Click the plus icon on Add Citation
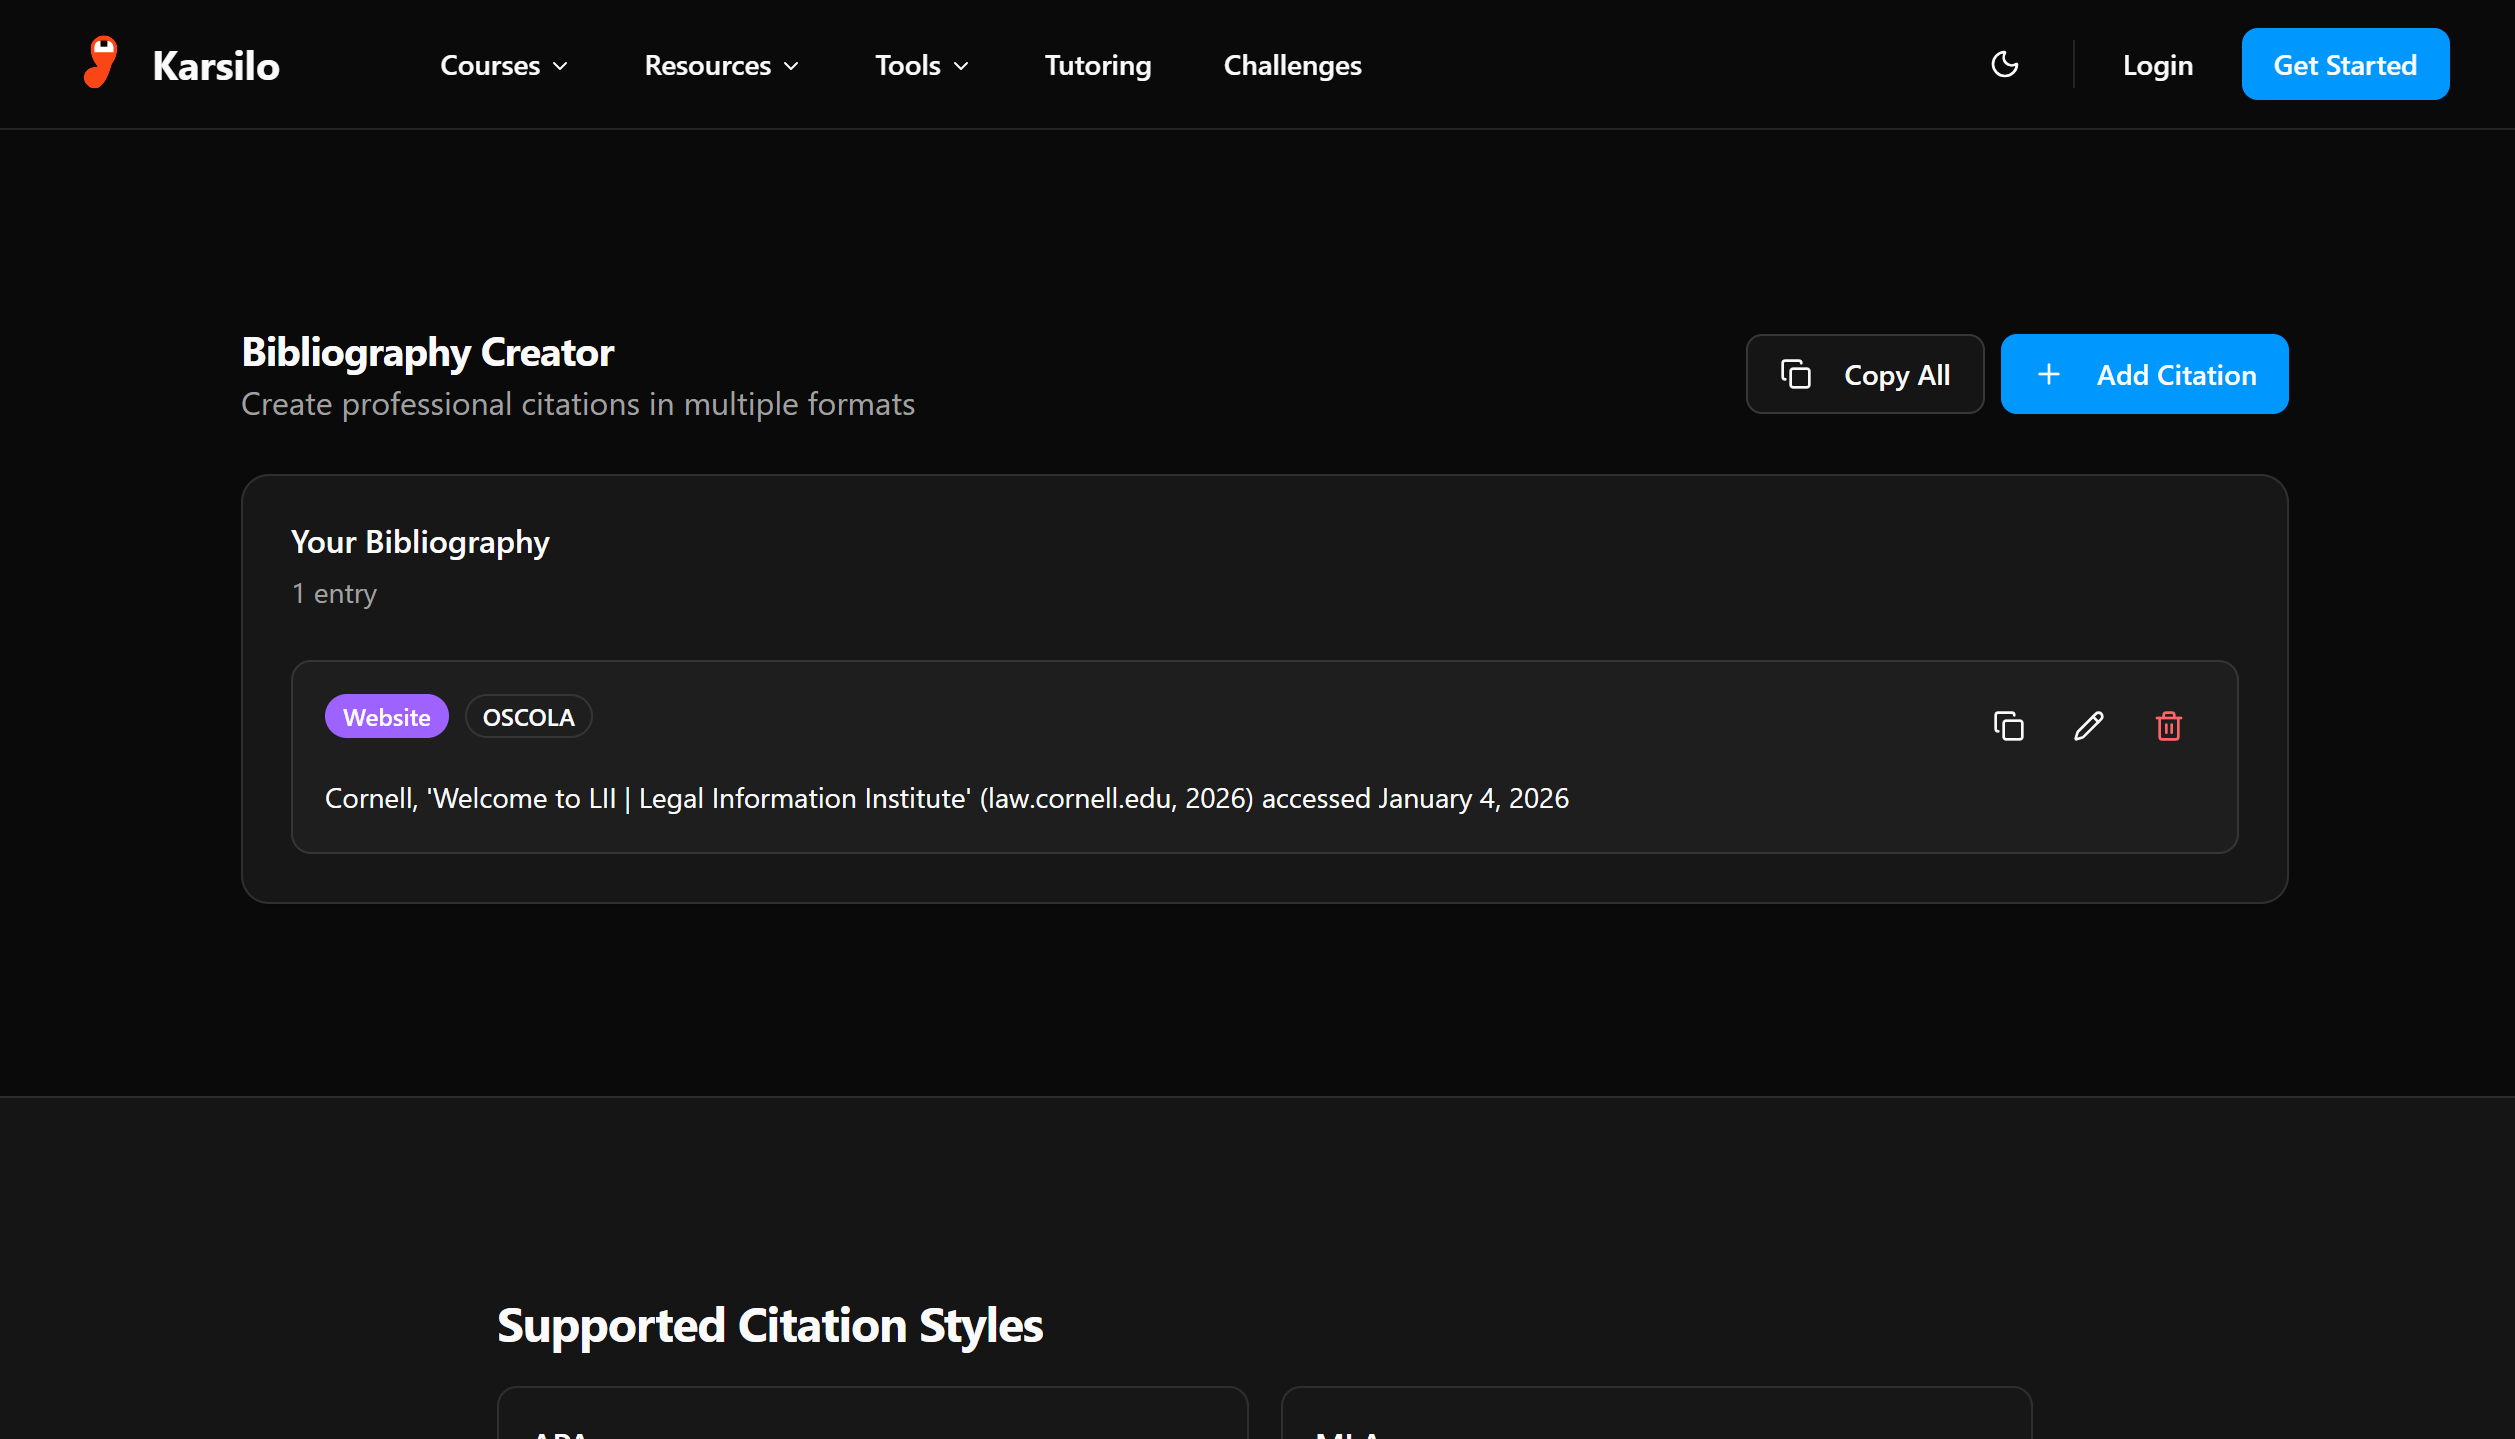This screenshot has width=2515, height=1439. coord(2048,375)
